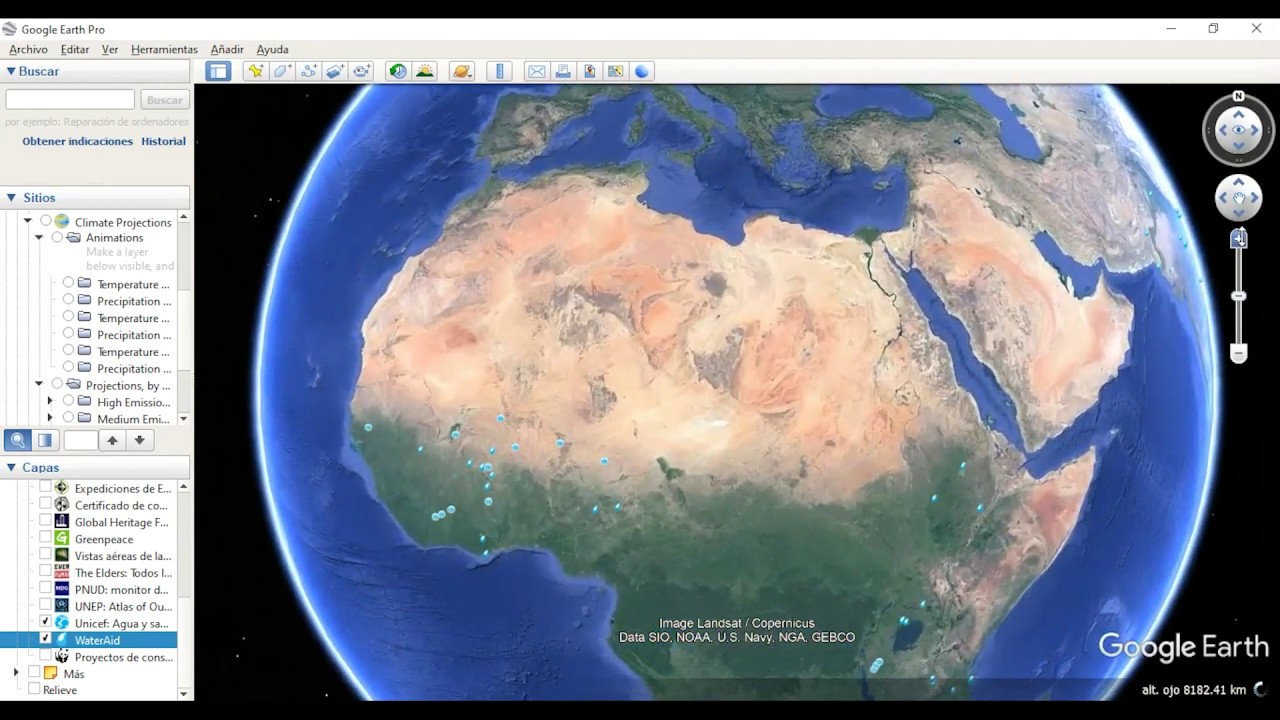Check the Global Heritage F... layer box

[x=45, y=522]
